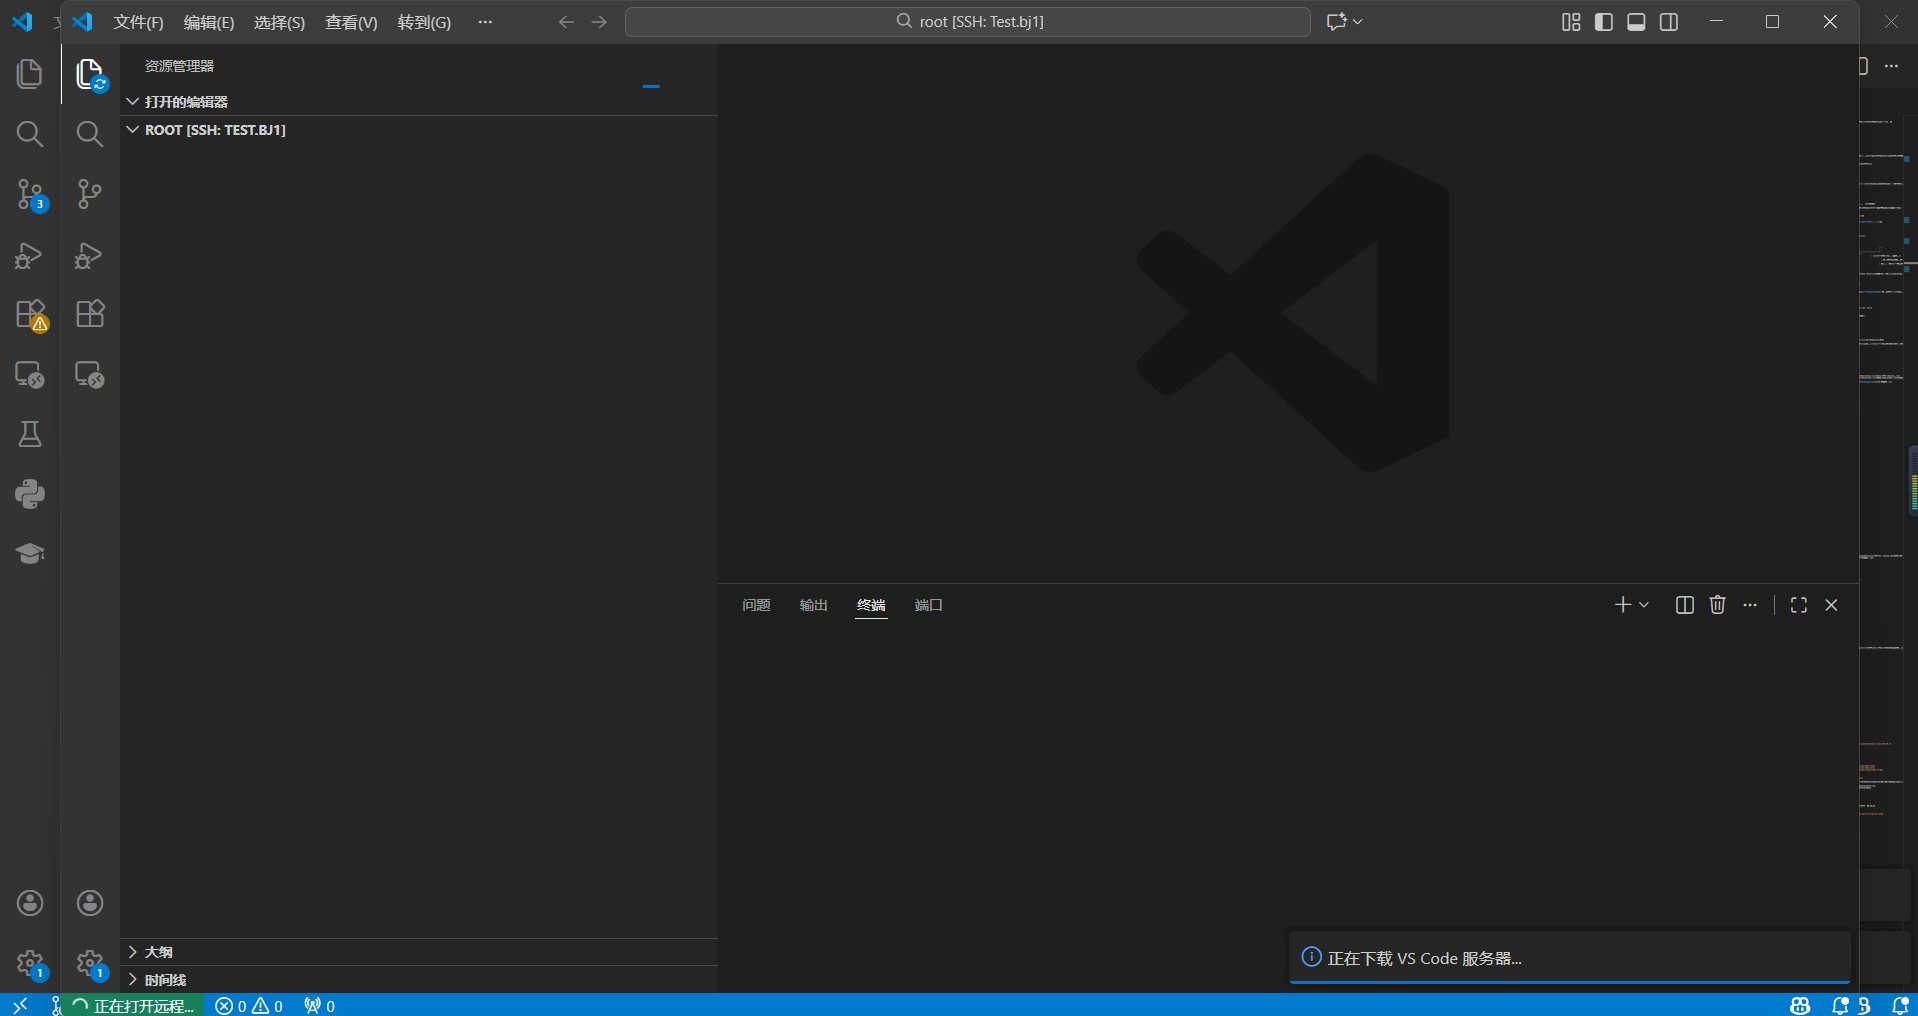Open the Extensions view

pyautogui.click(x=90, y=314)
